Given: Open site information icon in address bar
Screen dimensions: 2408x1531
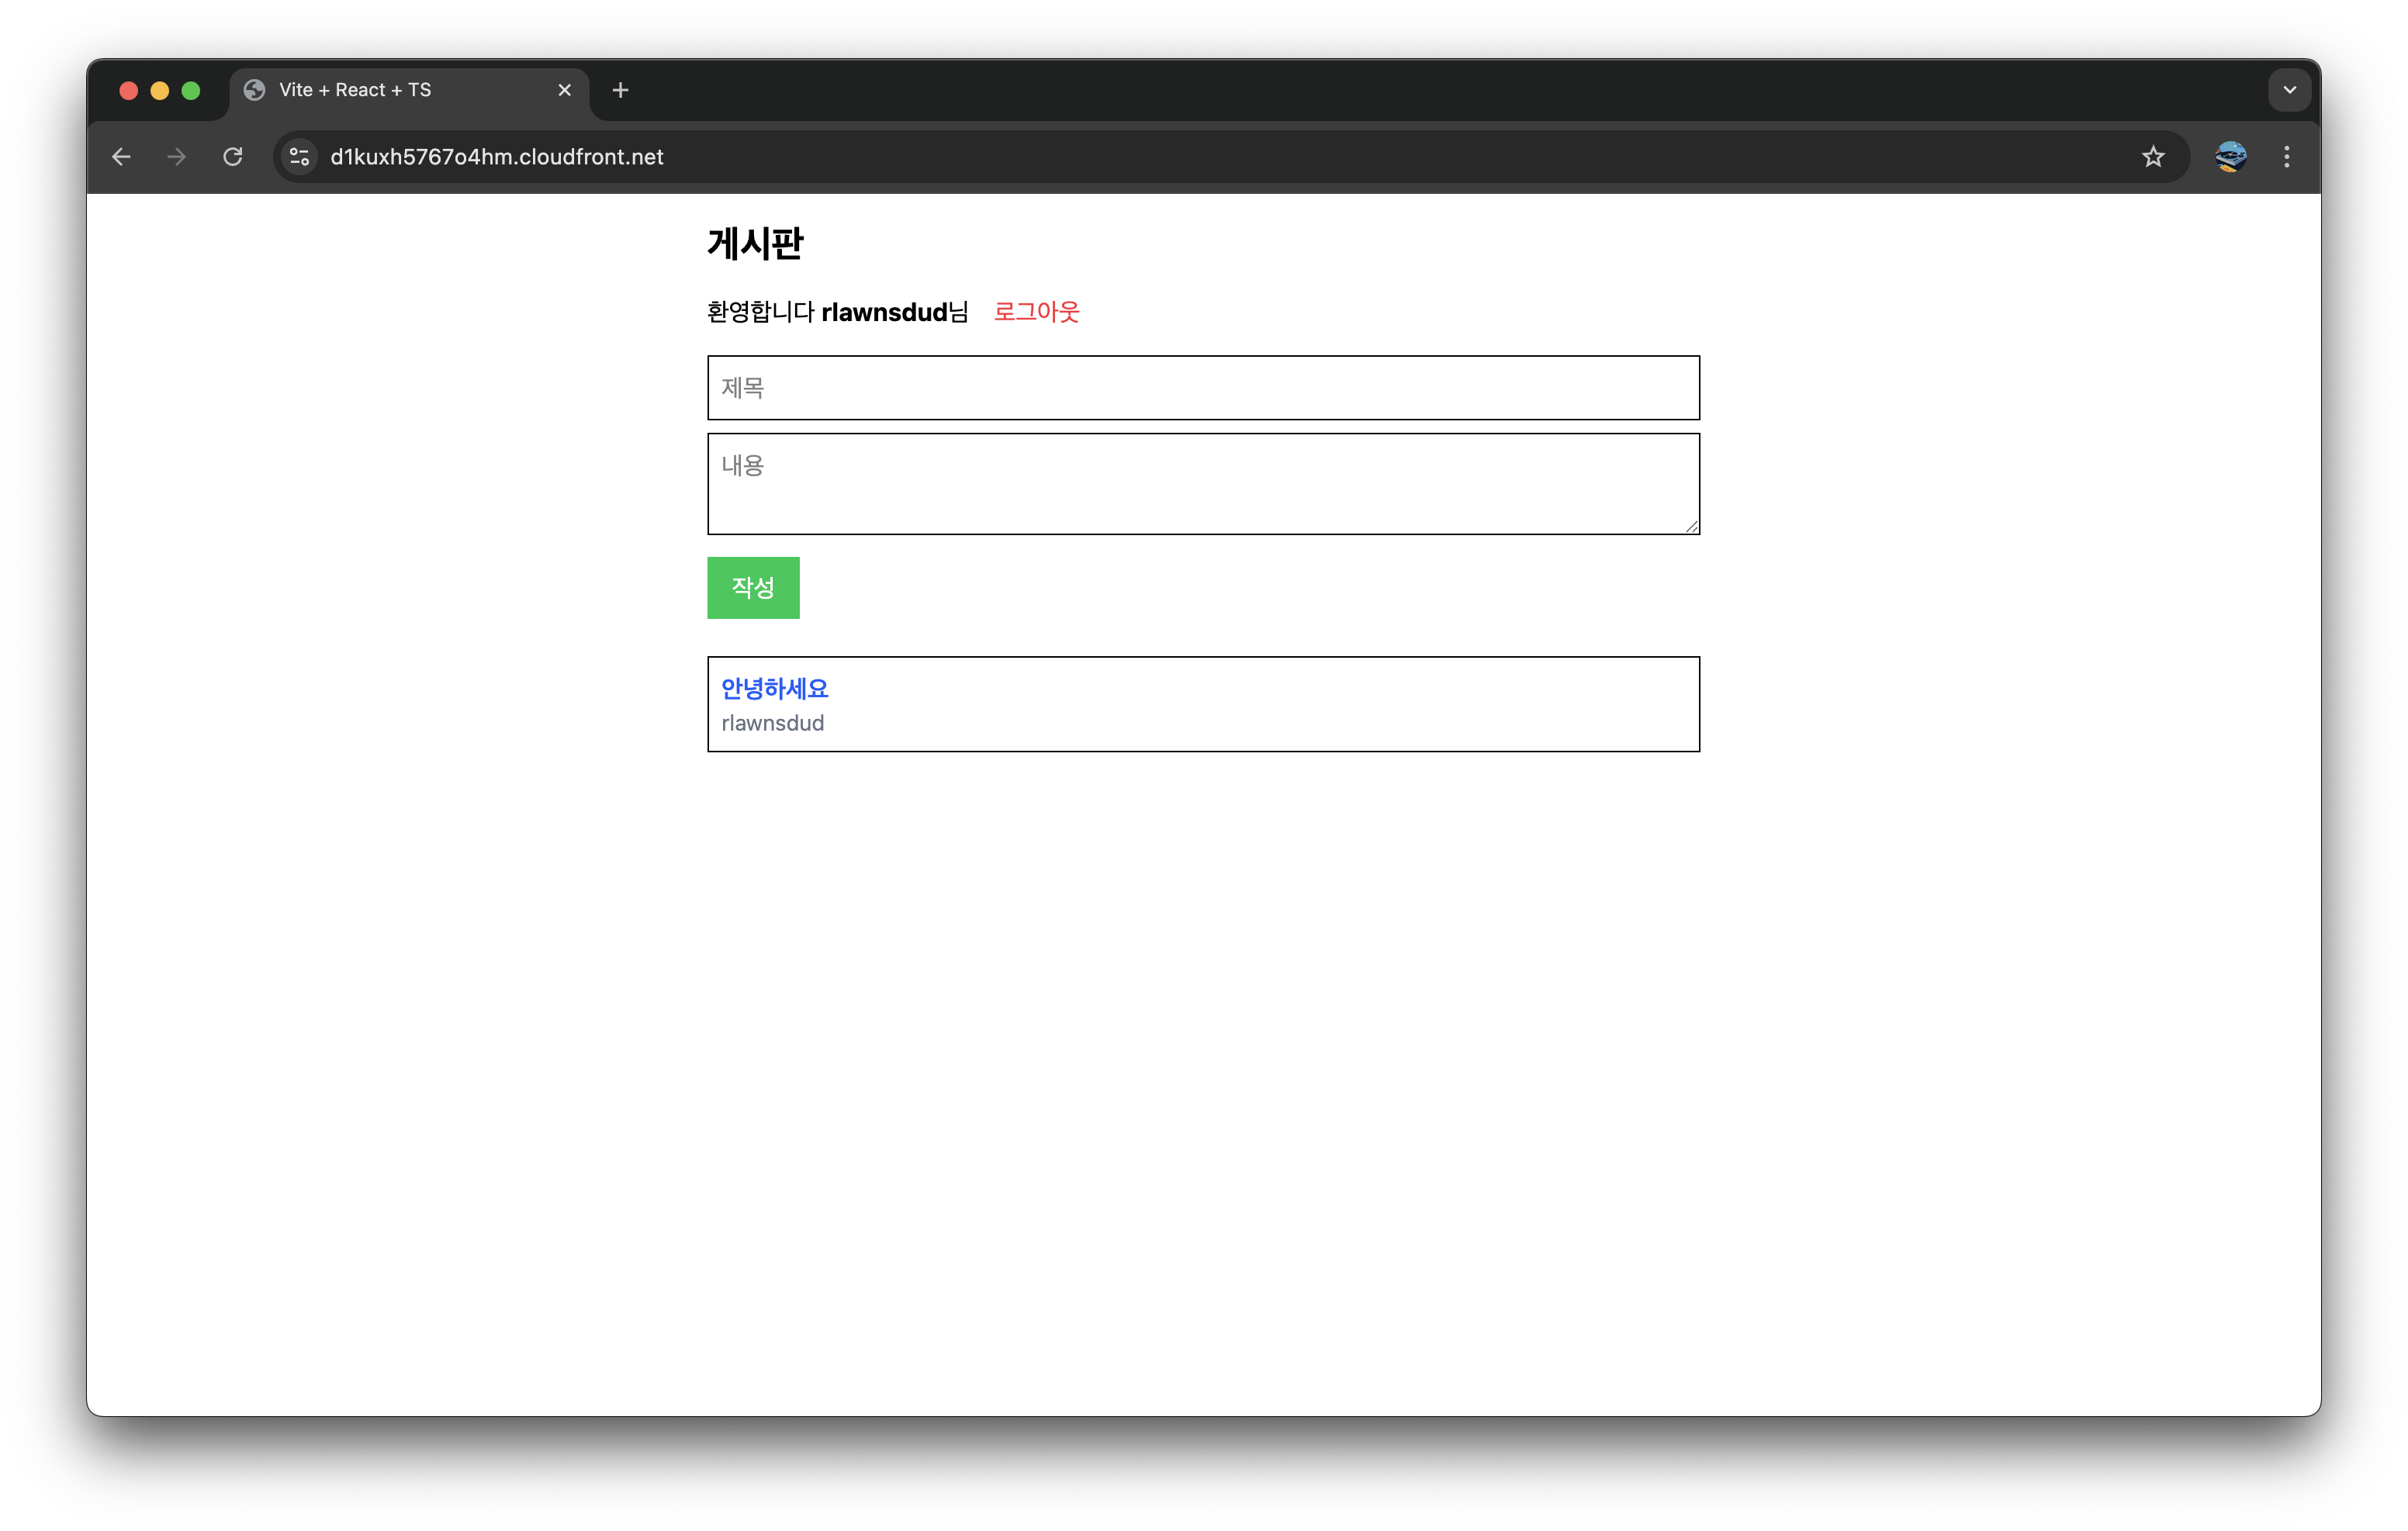Looking at the screenshot, I should (x=299, y=157).
